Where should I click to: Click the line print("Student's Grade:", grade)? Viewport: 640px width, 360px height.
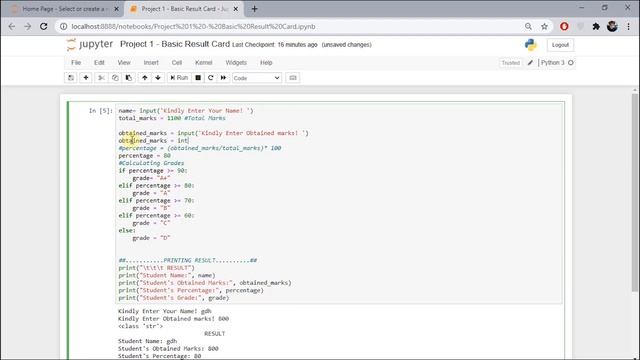click(x=174, y=298)
